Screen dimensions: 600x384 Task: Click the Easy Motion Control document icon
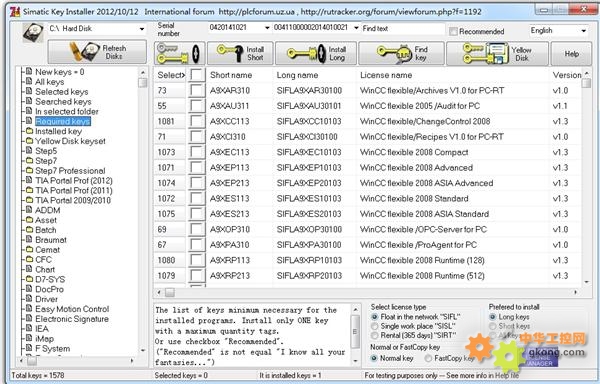point(29,309)
